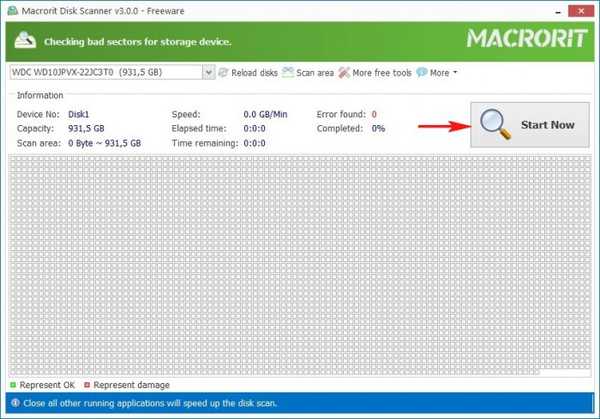
Task: Click the magnifying glass icon in Start Now
Action: [496, 124]
